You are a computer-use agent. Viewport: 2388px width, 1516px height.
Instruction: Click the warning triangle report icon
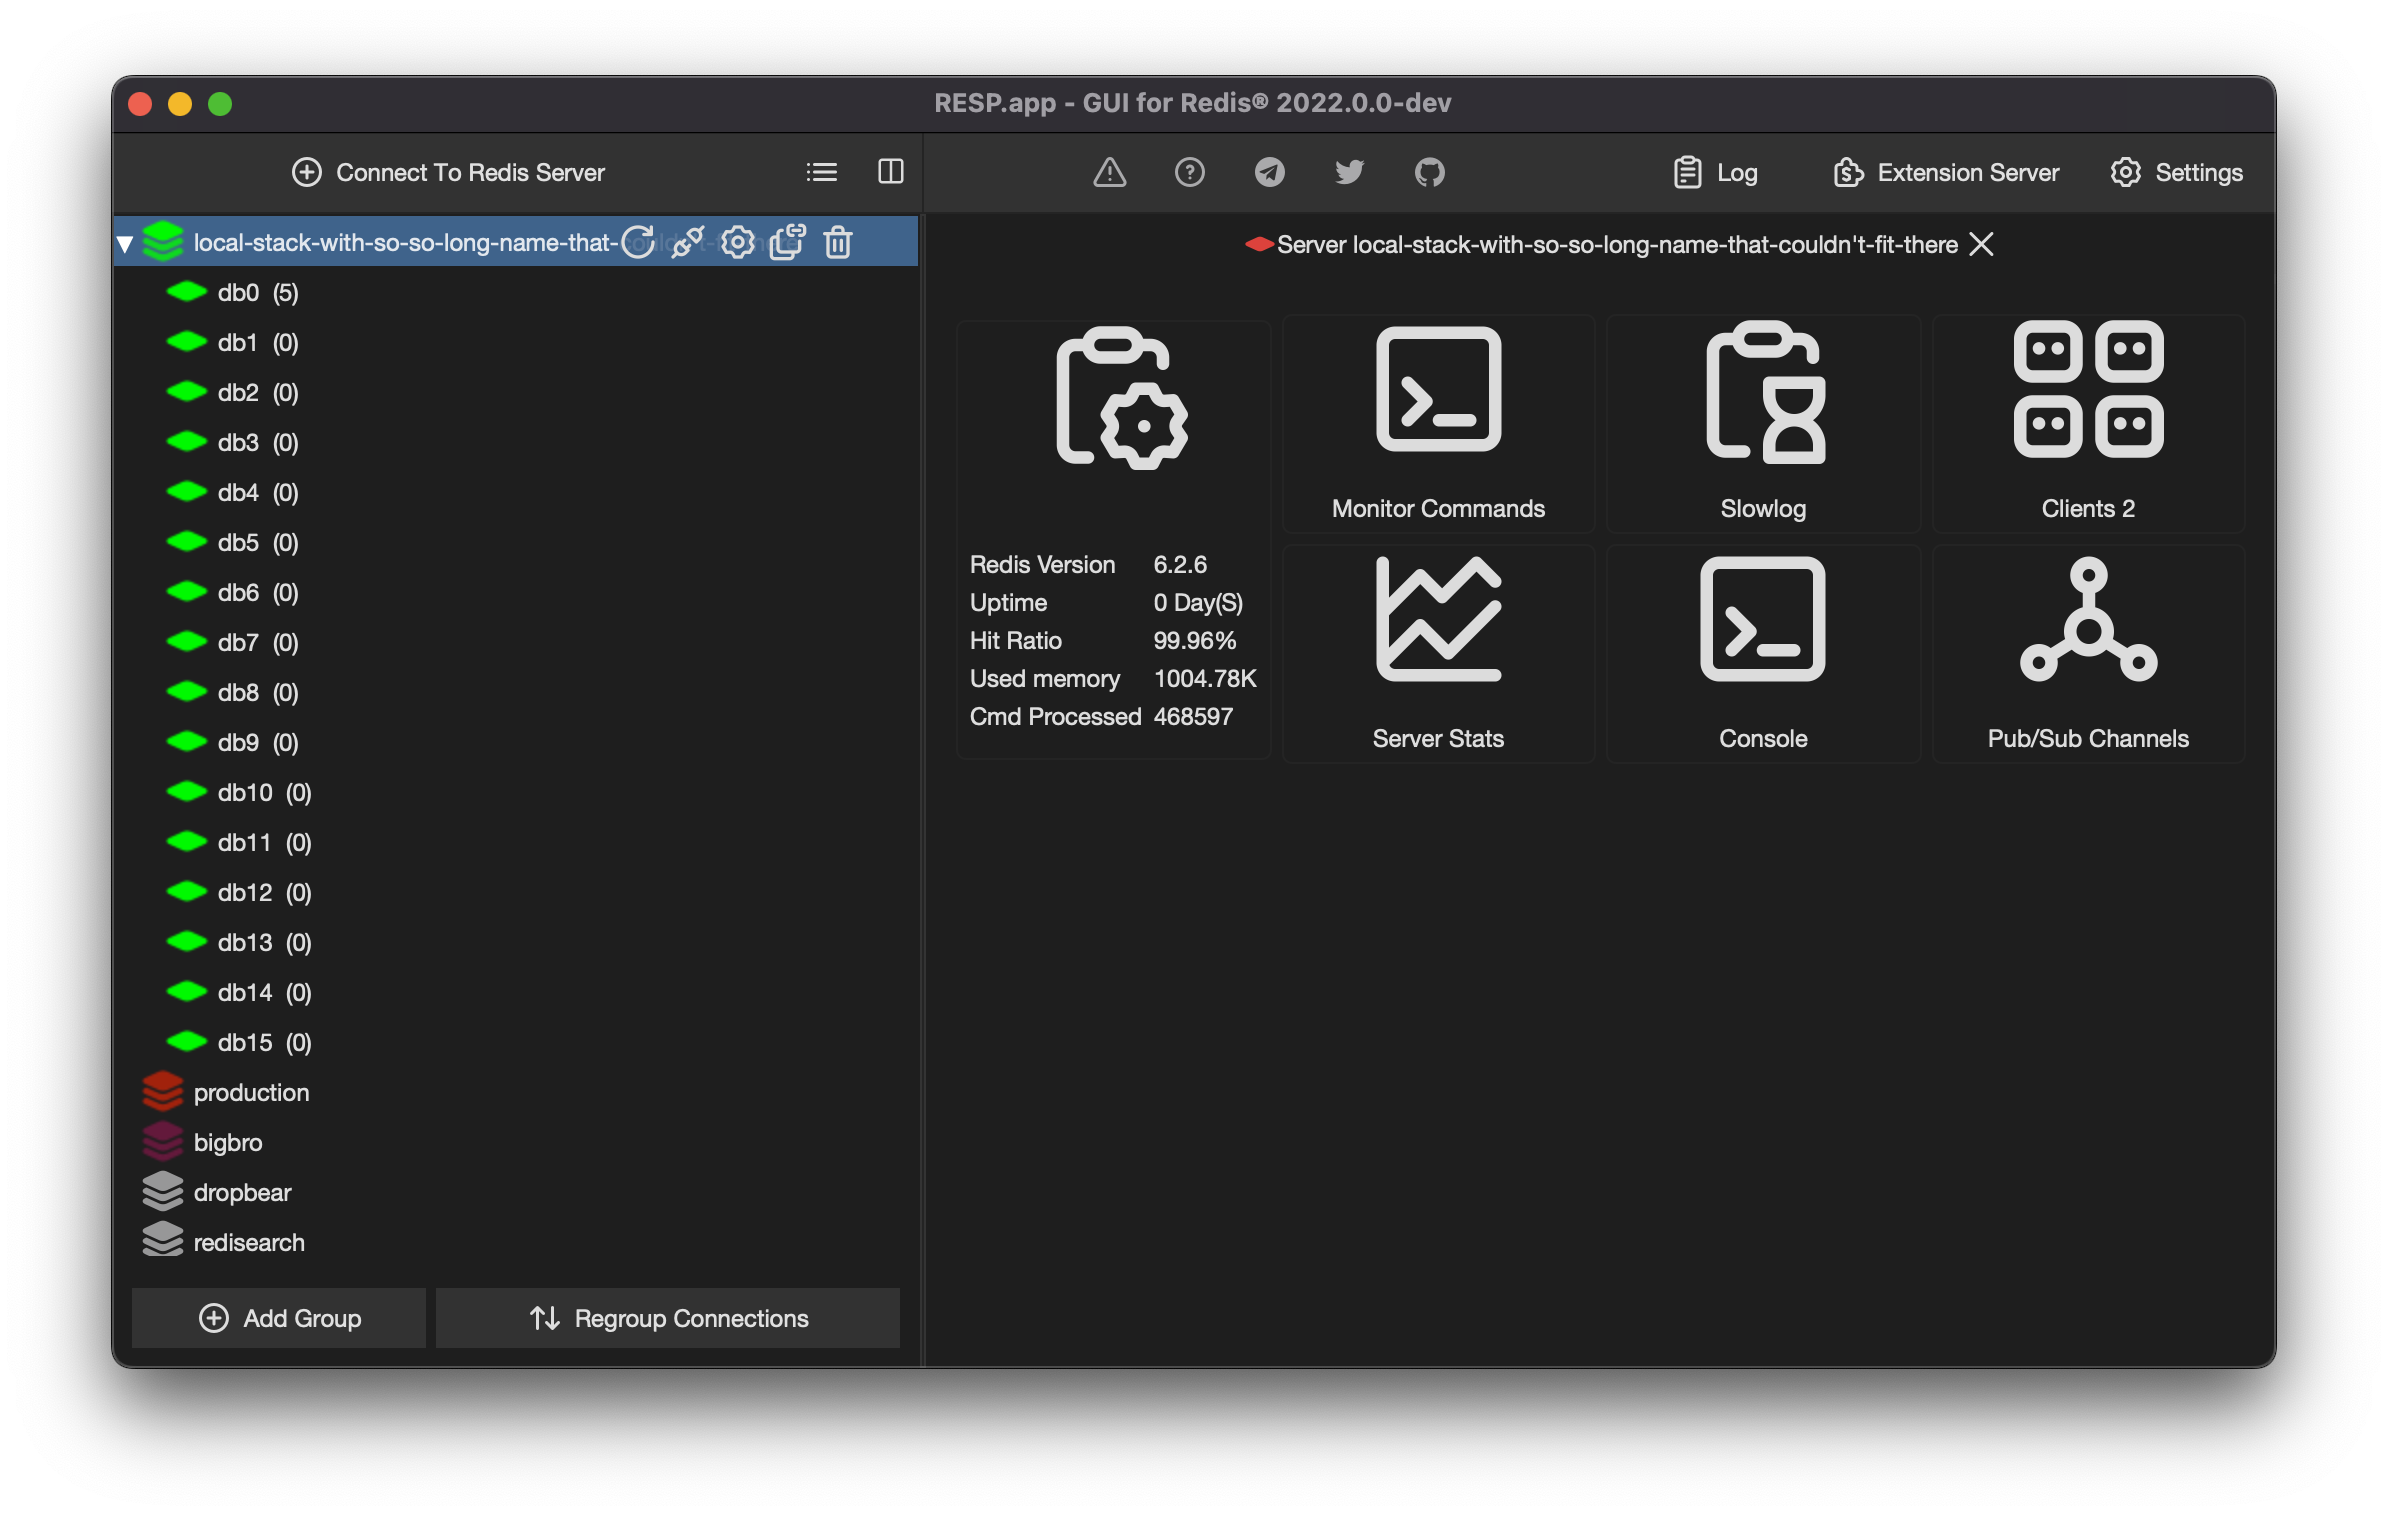(1109, 172)
